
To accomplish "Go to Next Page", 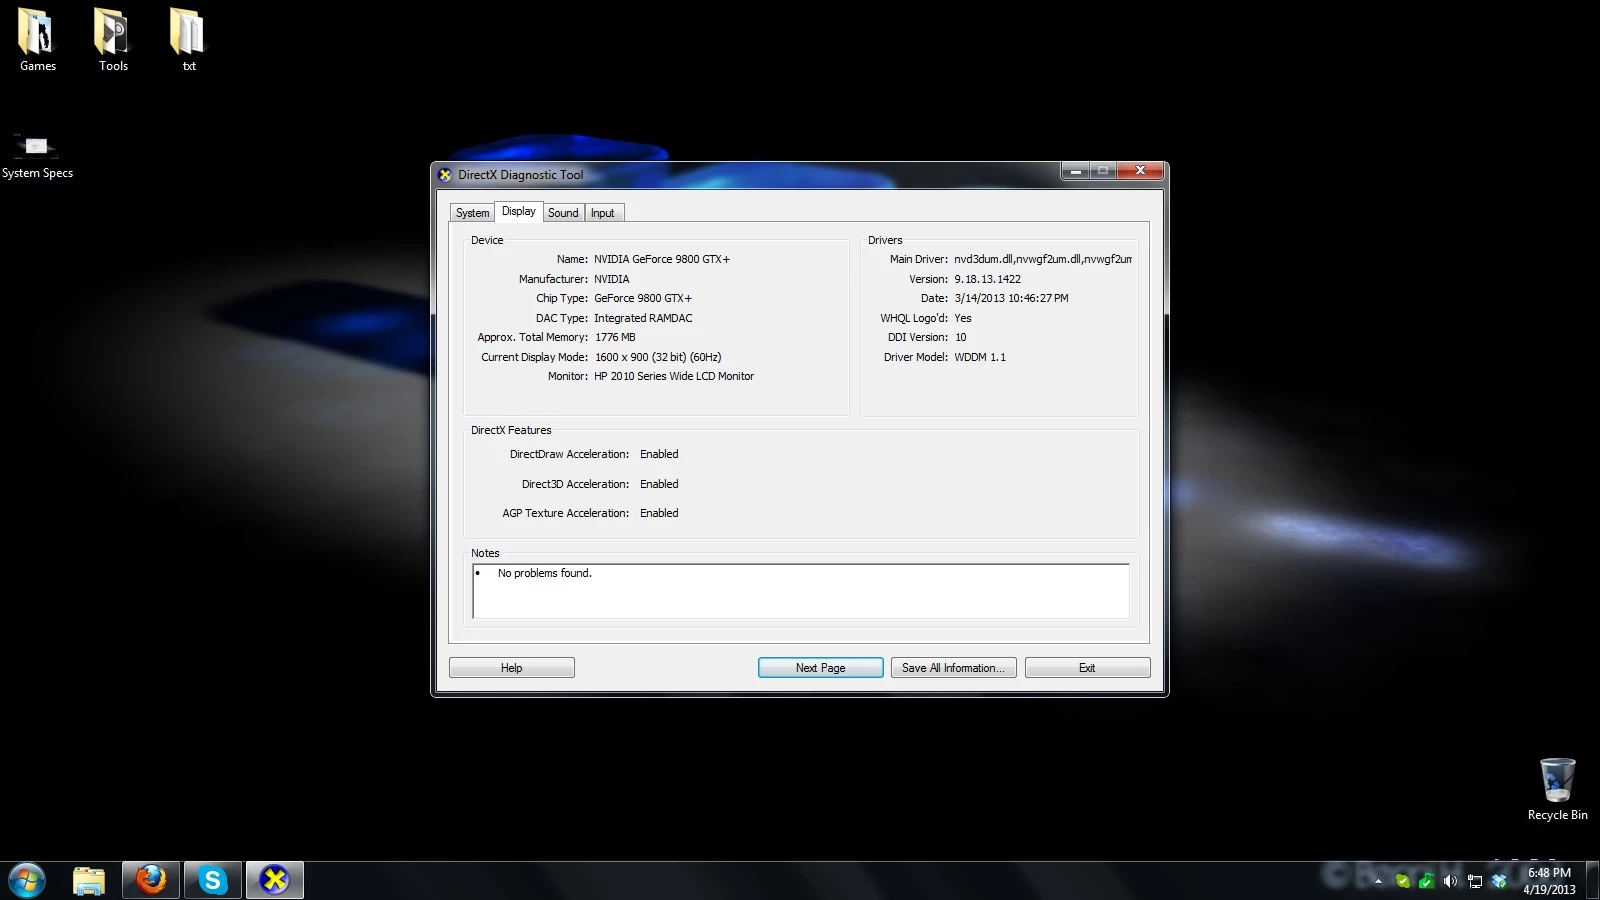I will click(820, 668).
